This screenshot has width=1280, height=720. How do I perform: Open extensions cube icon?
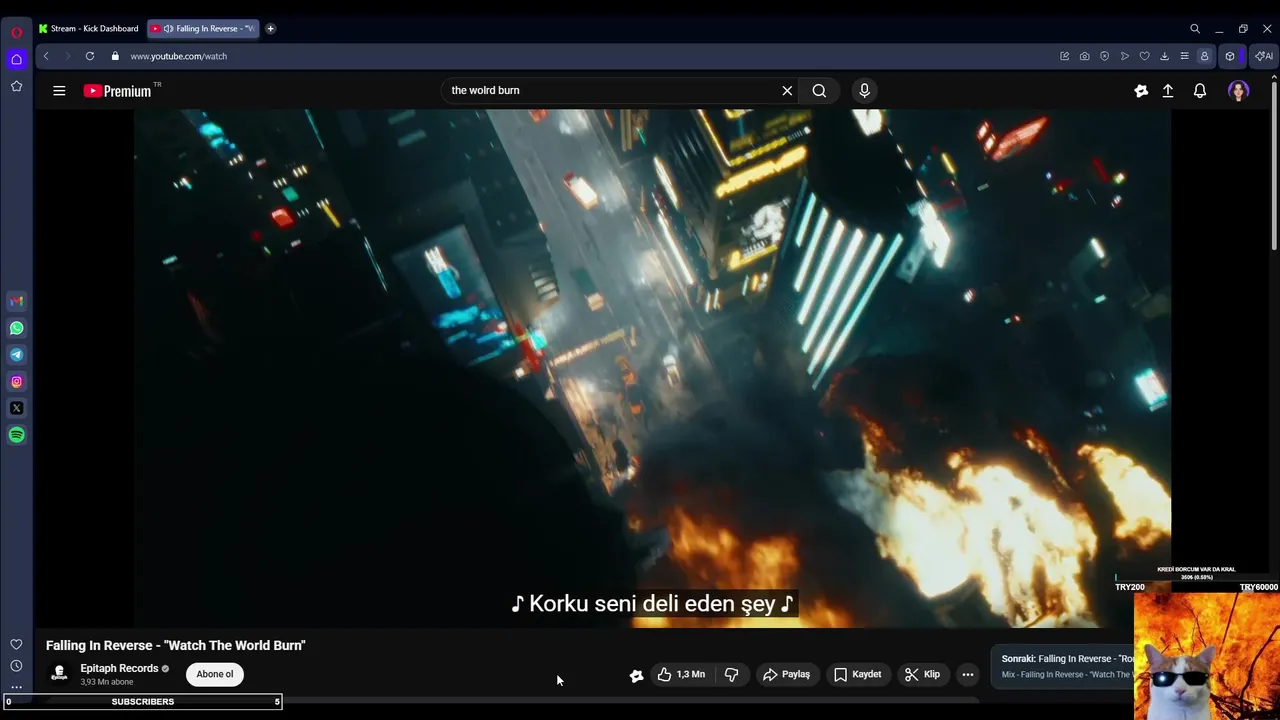click(x=1230, y=56)
